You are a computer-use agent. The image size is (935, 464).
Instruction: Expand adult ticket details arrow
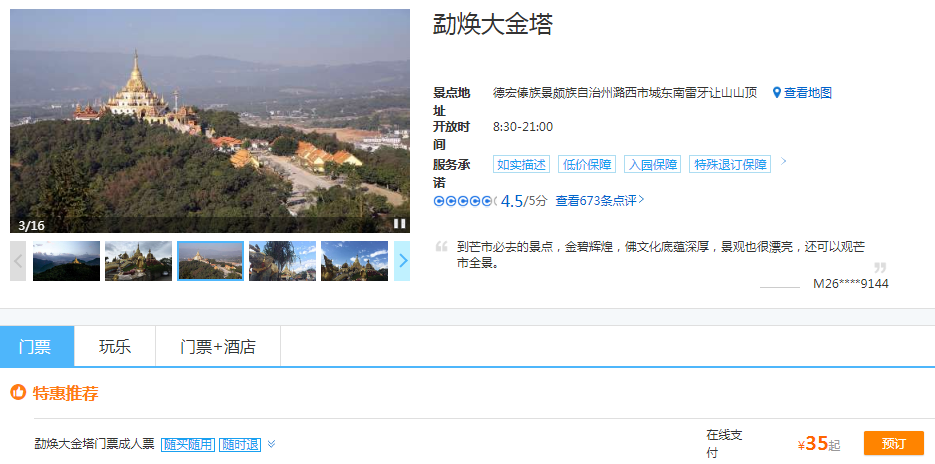point(271,444)
